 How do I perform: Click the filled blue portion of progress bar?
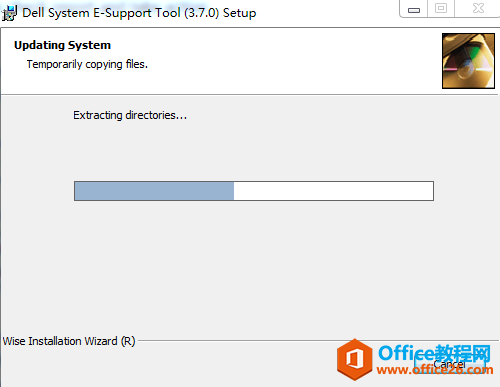[x=154, y=191]
